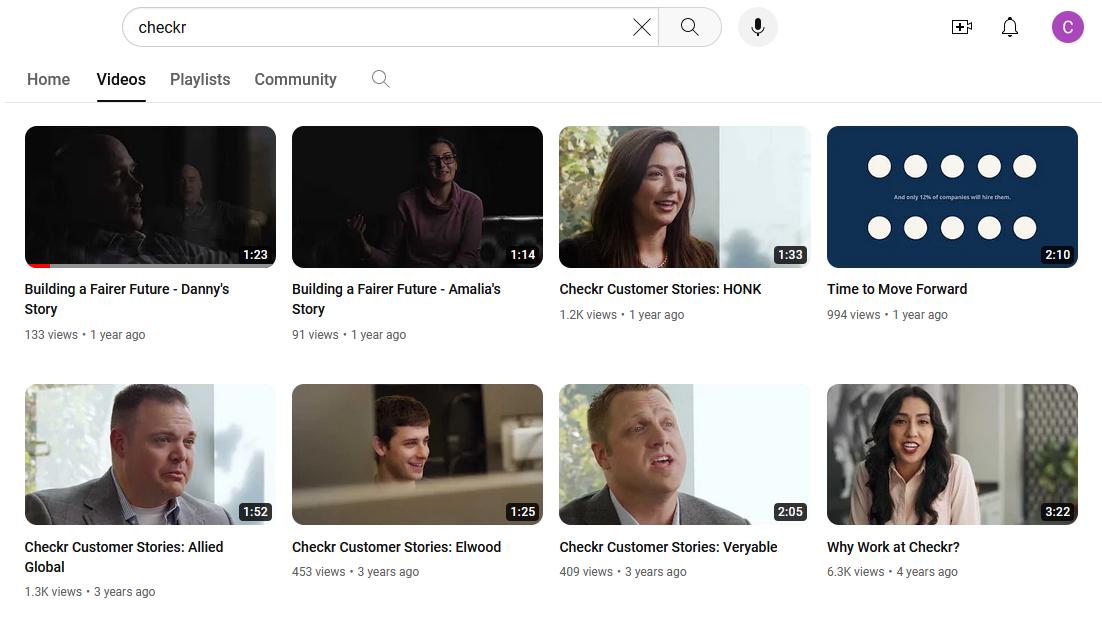The width and height of the screenshot is (1102, 617).
Task: Click '1.3K views • 3 years ago' text
Action: 90,592
